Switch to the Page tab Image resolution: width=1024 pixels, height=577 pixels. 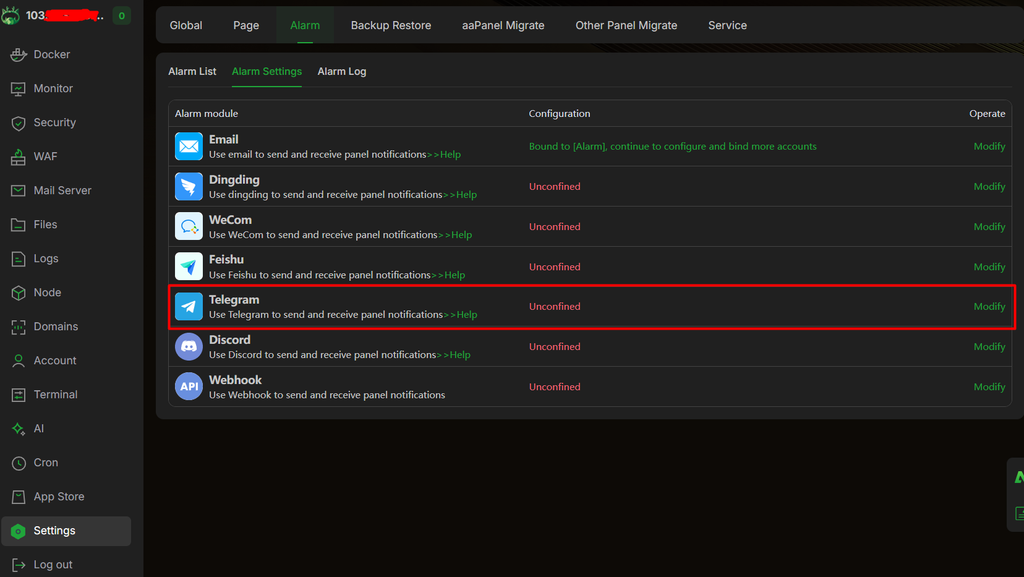[x=246, y=25]
